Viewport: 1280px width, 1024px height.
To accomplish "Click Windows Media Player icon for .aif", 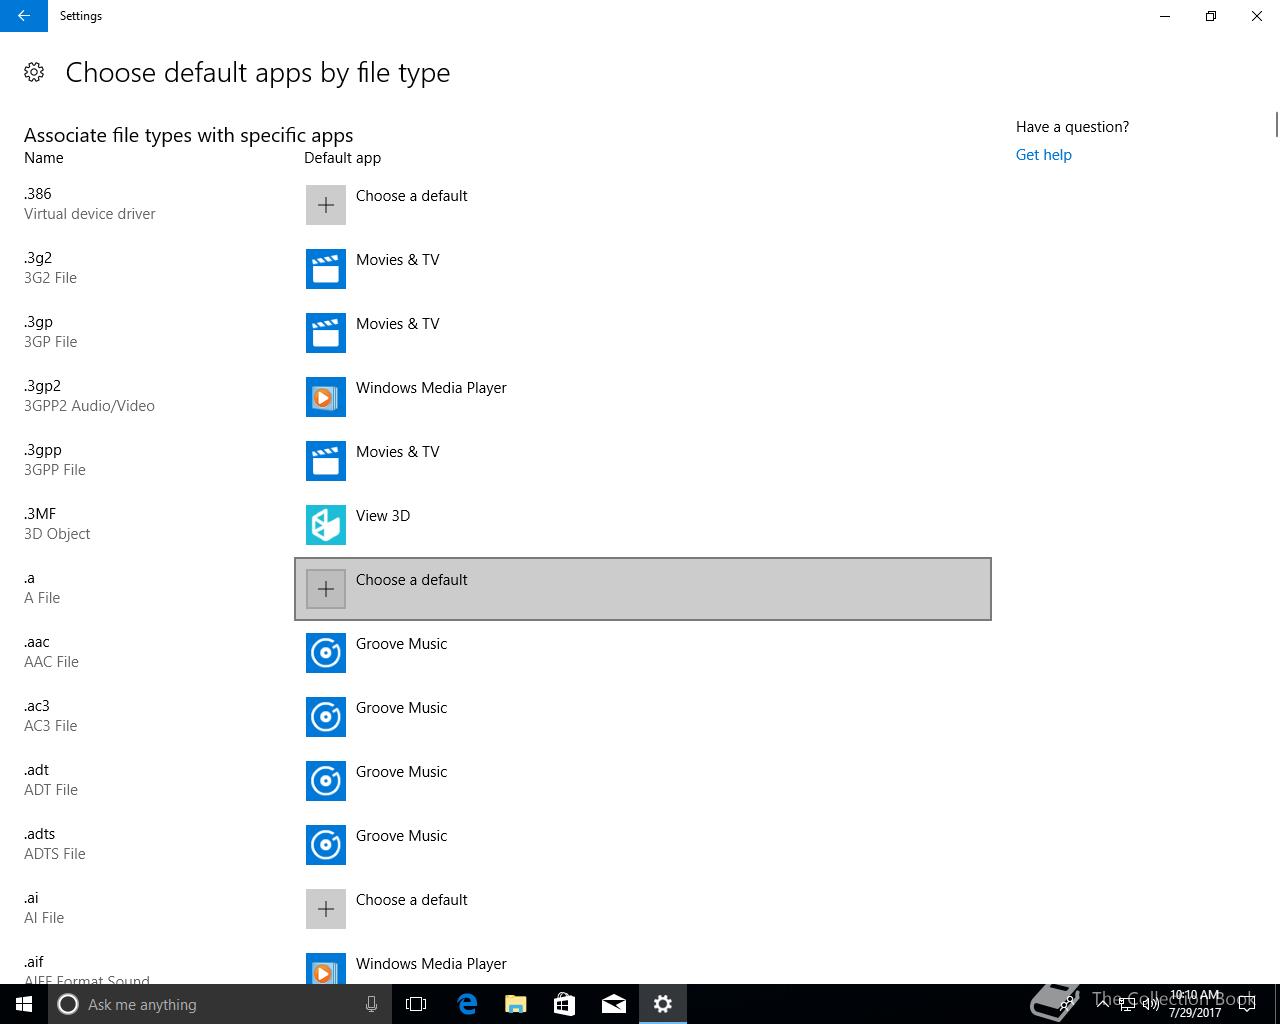I will tap(326, 968).
